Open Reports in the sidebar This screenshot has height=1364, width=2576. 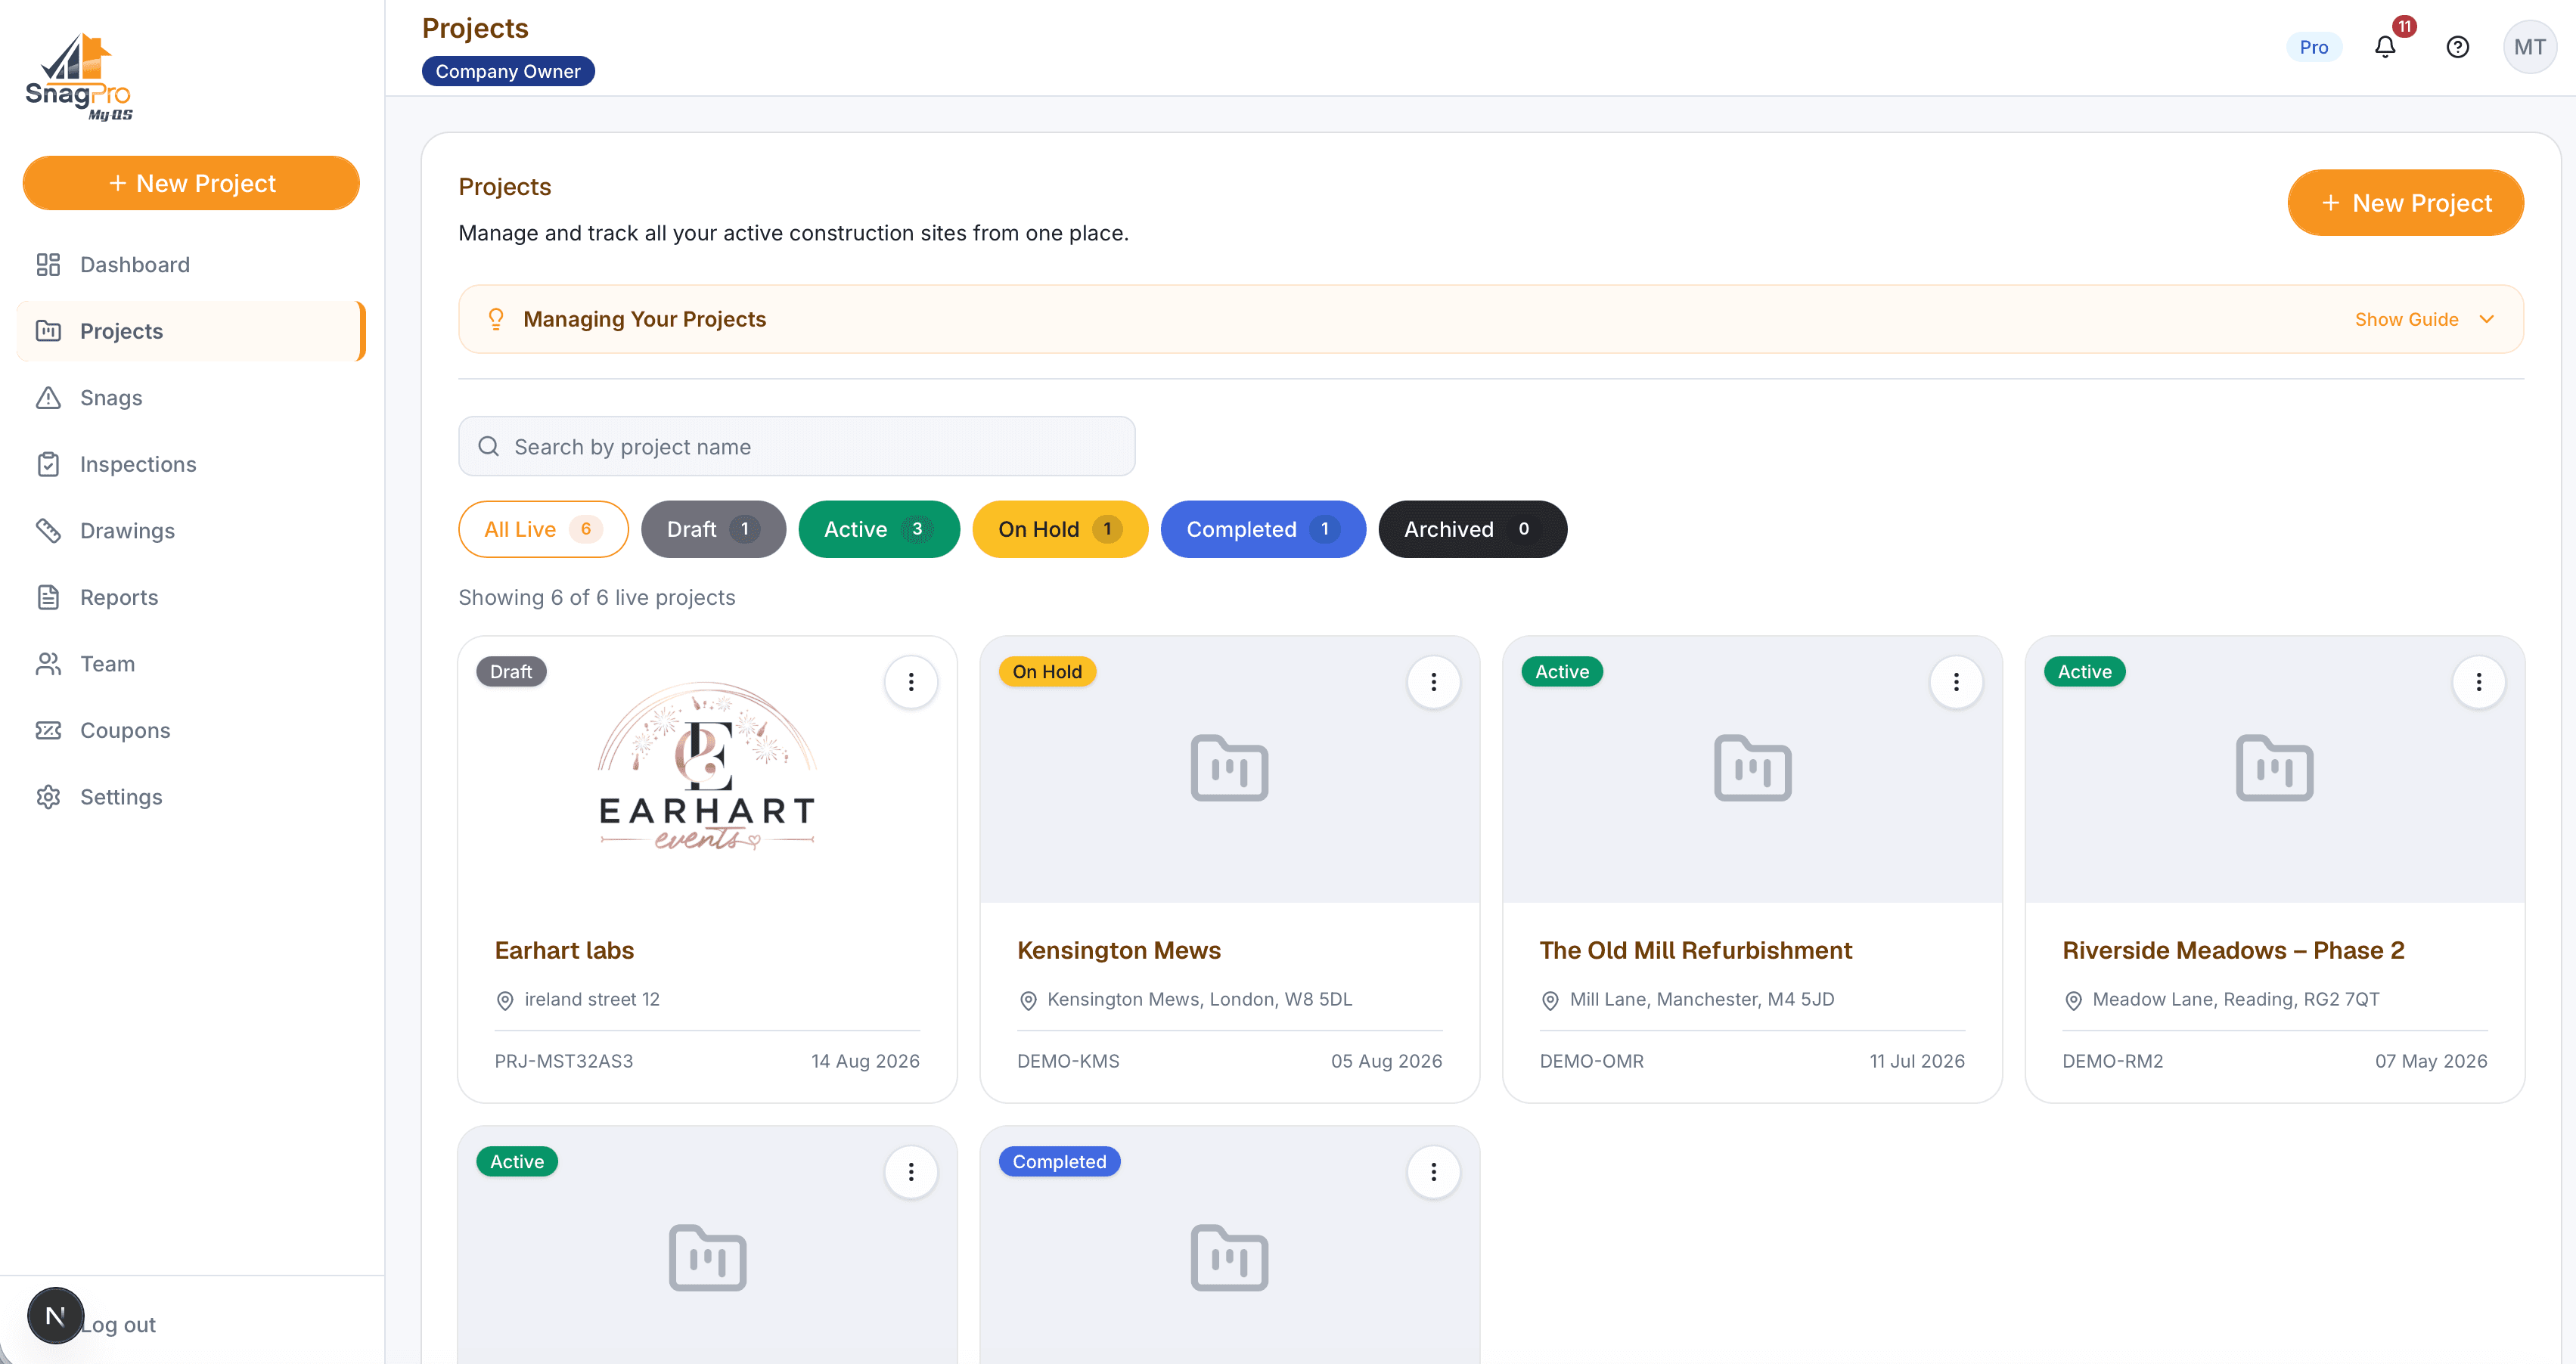click(x=191, y=597)
